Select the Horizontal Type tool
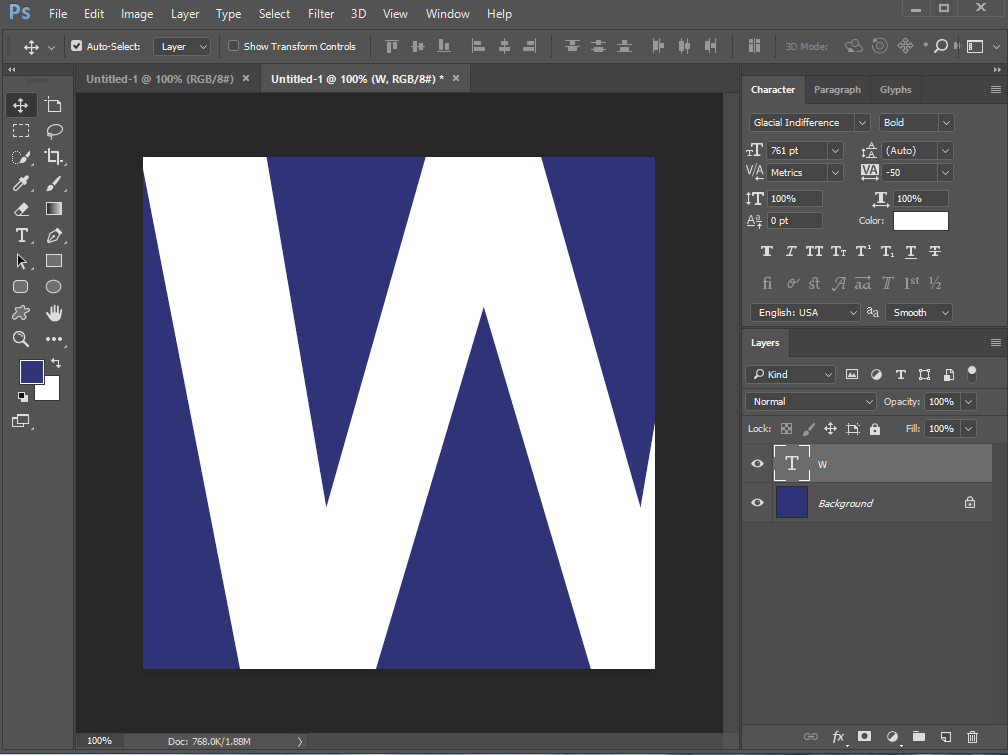Image resolution: width=1008 pixels, height=755 pixels. point(21,235)
